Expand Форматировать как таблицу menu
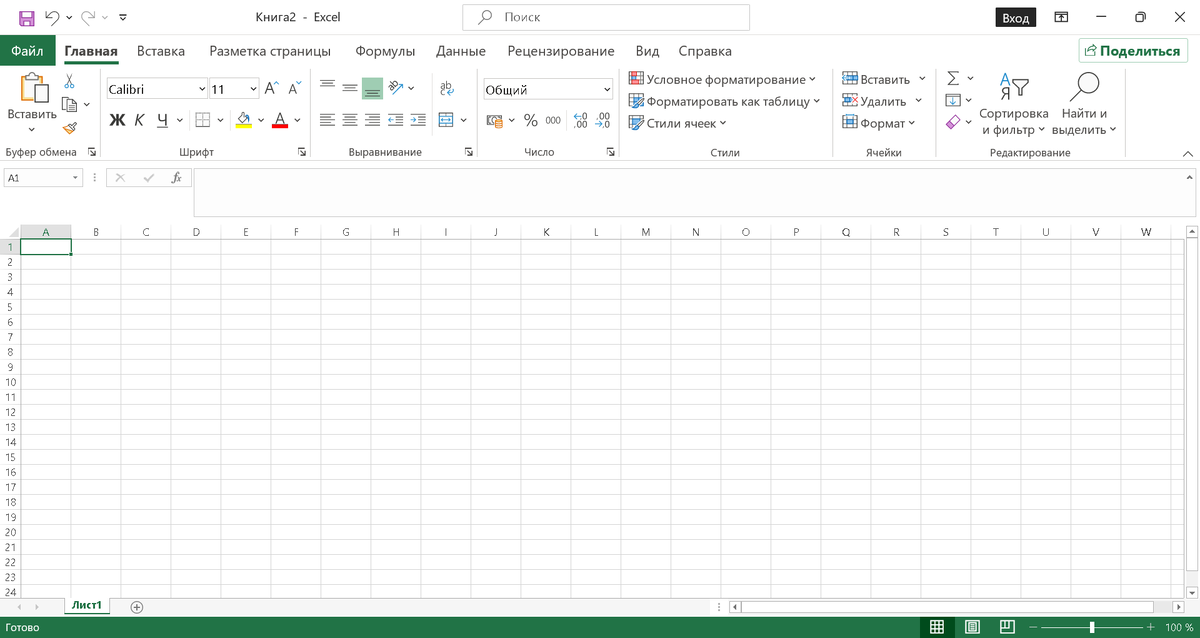 click(x=724, y=101)
